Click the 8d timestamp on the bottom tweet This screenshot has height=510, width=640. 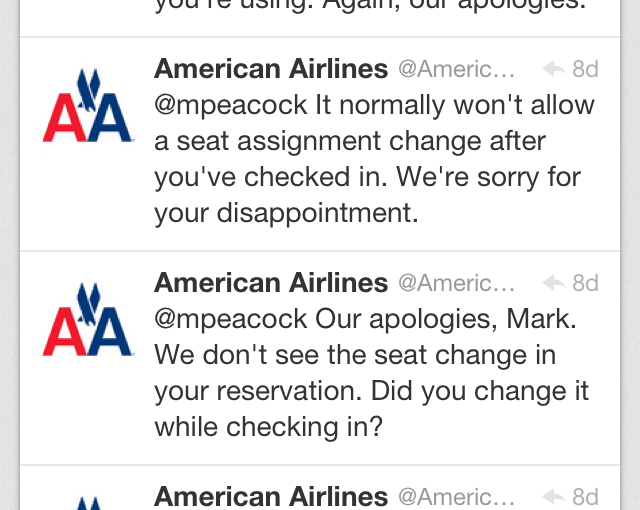click(x=585, y=496)
